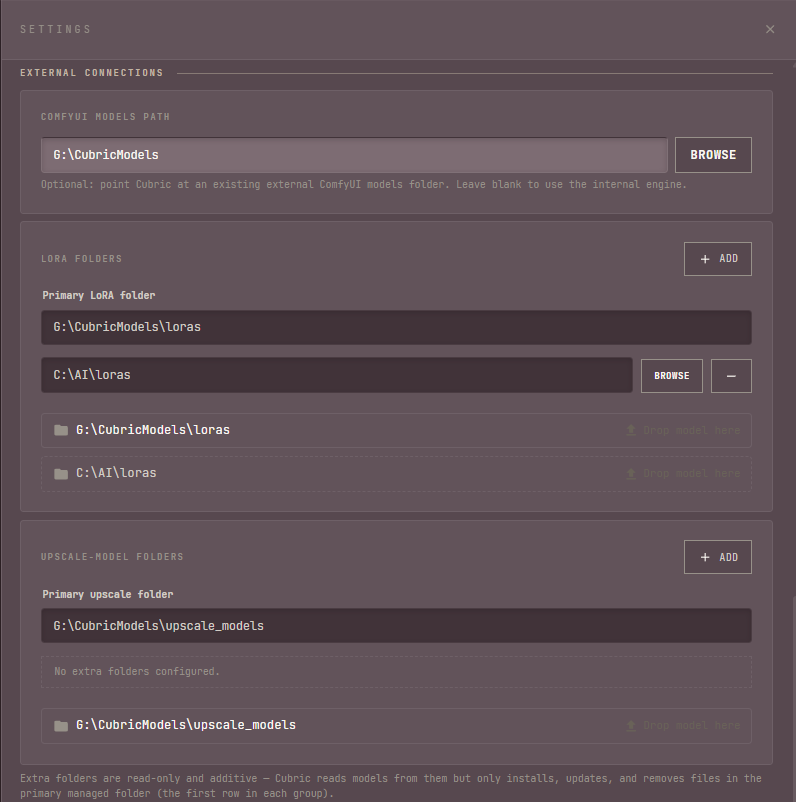Select the G:\CubricModels\loras drop zone text

point(152,430)
